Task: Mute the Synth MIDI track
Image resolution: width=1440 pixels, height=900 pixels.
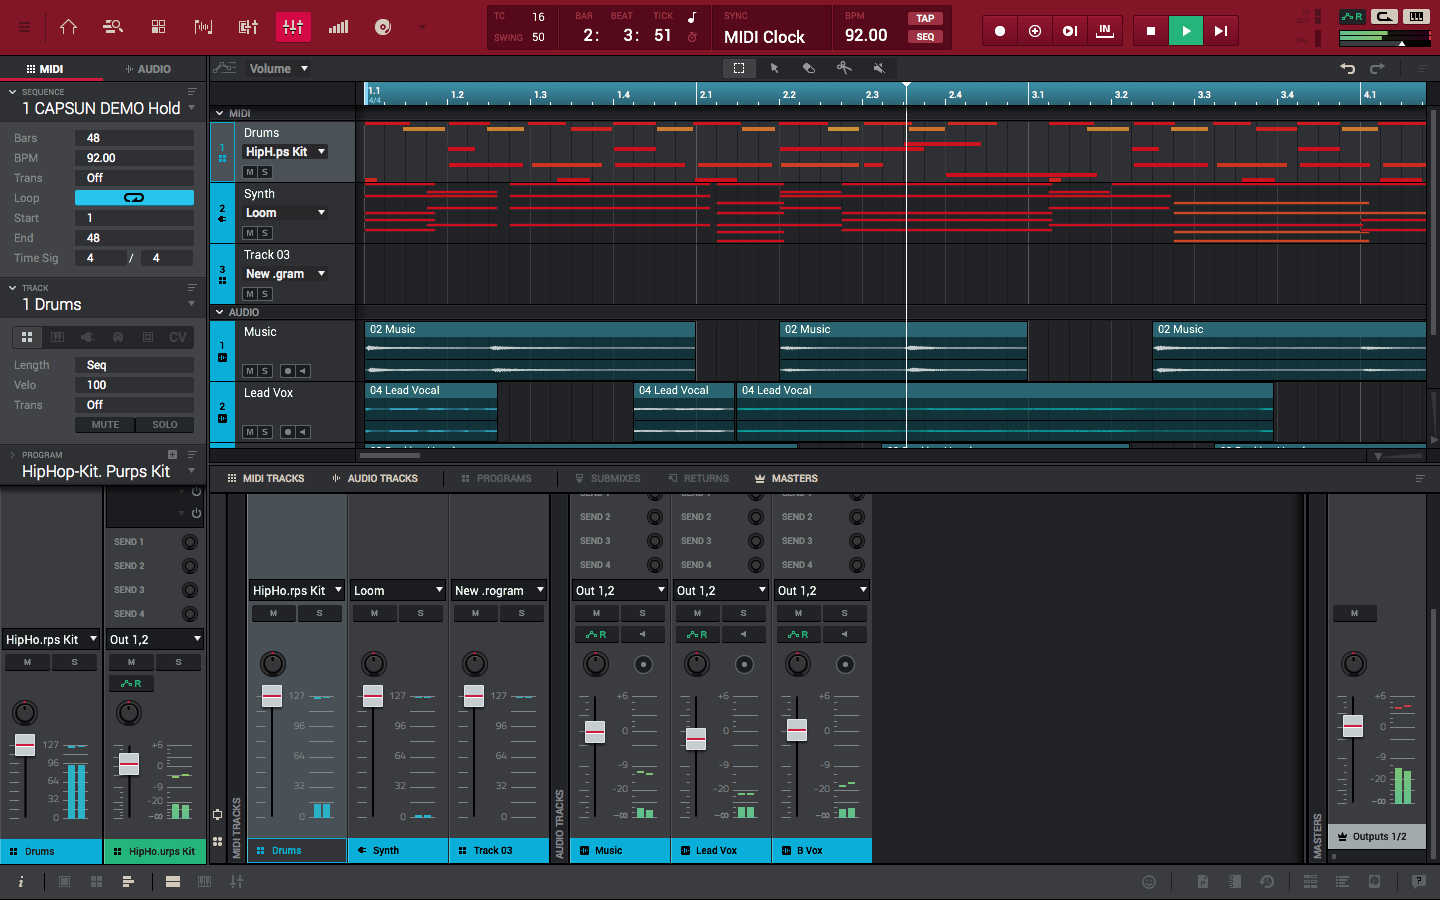Action: (x=249, y=233)
